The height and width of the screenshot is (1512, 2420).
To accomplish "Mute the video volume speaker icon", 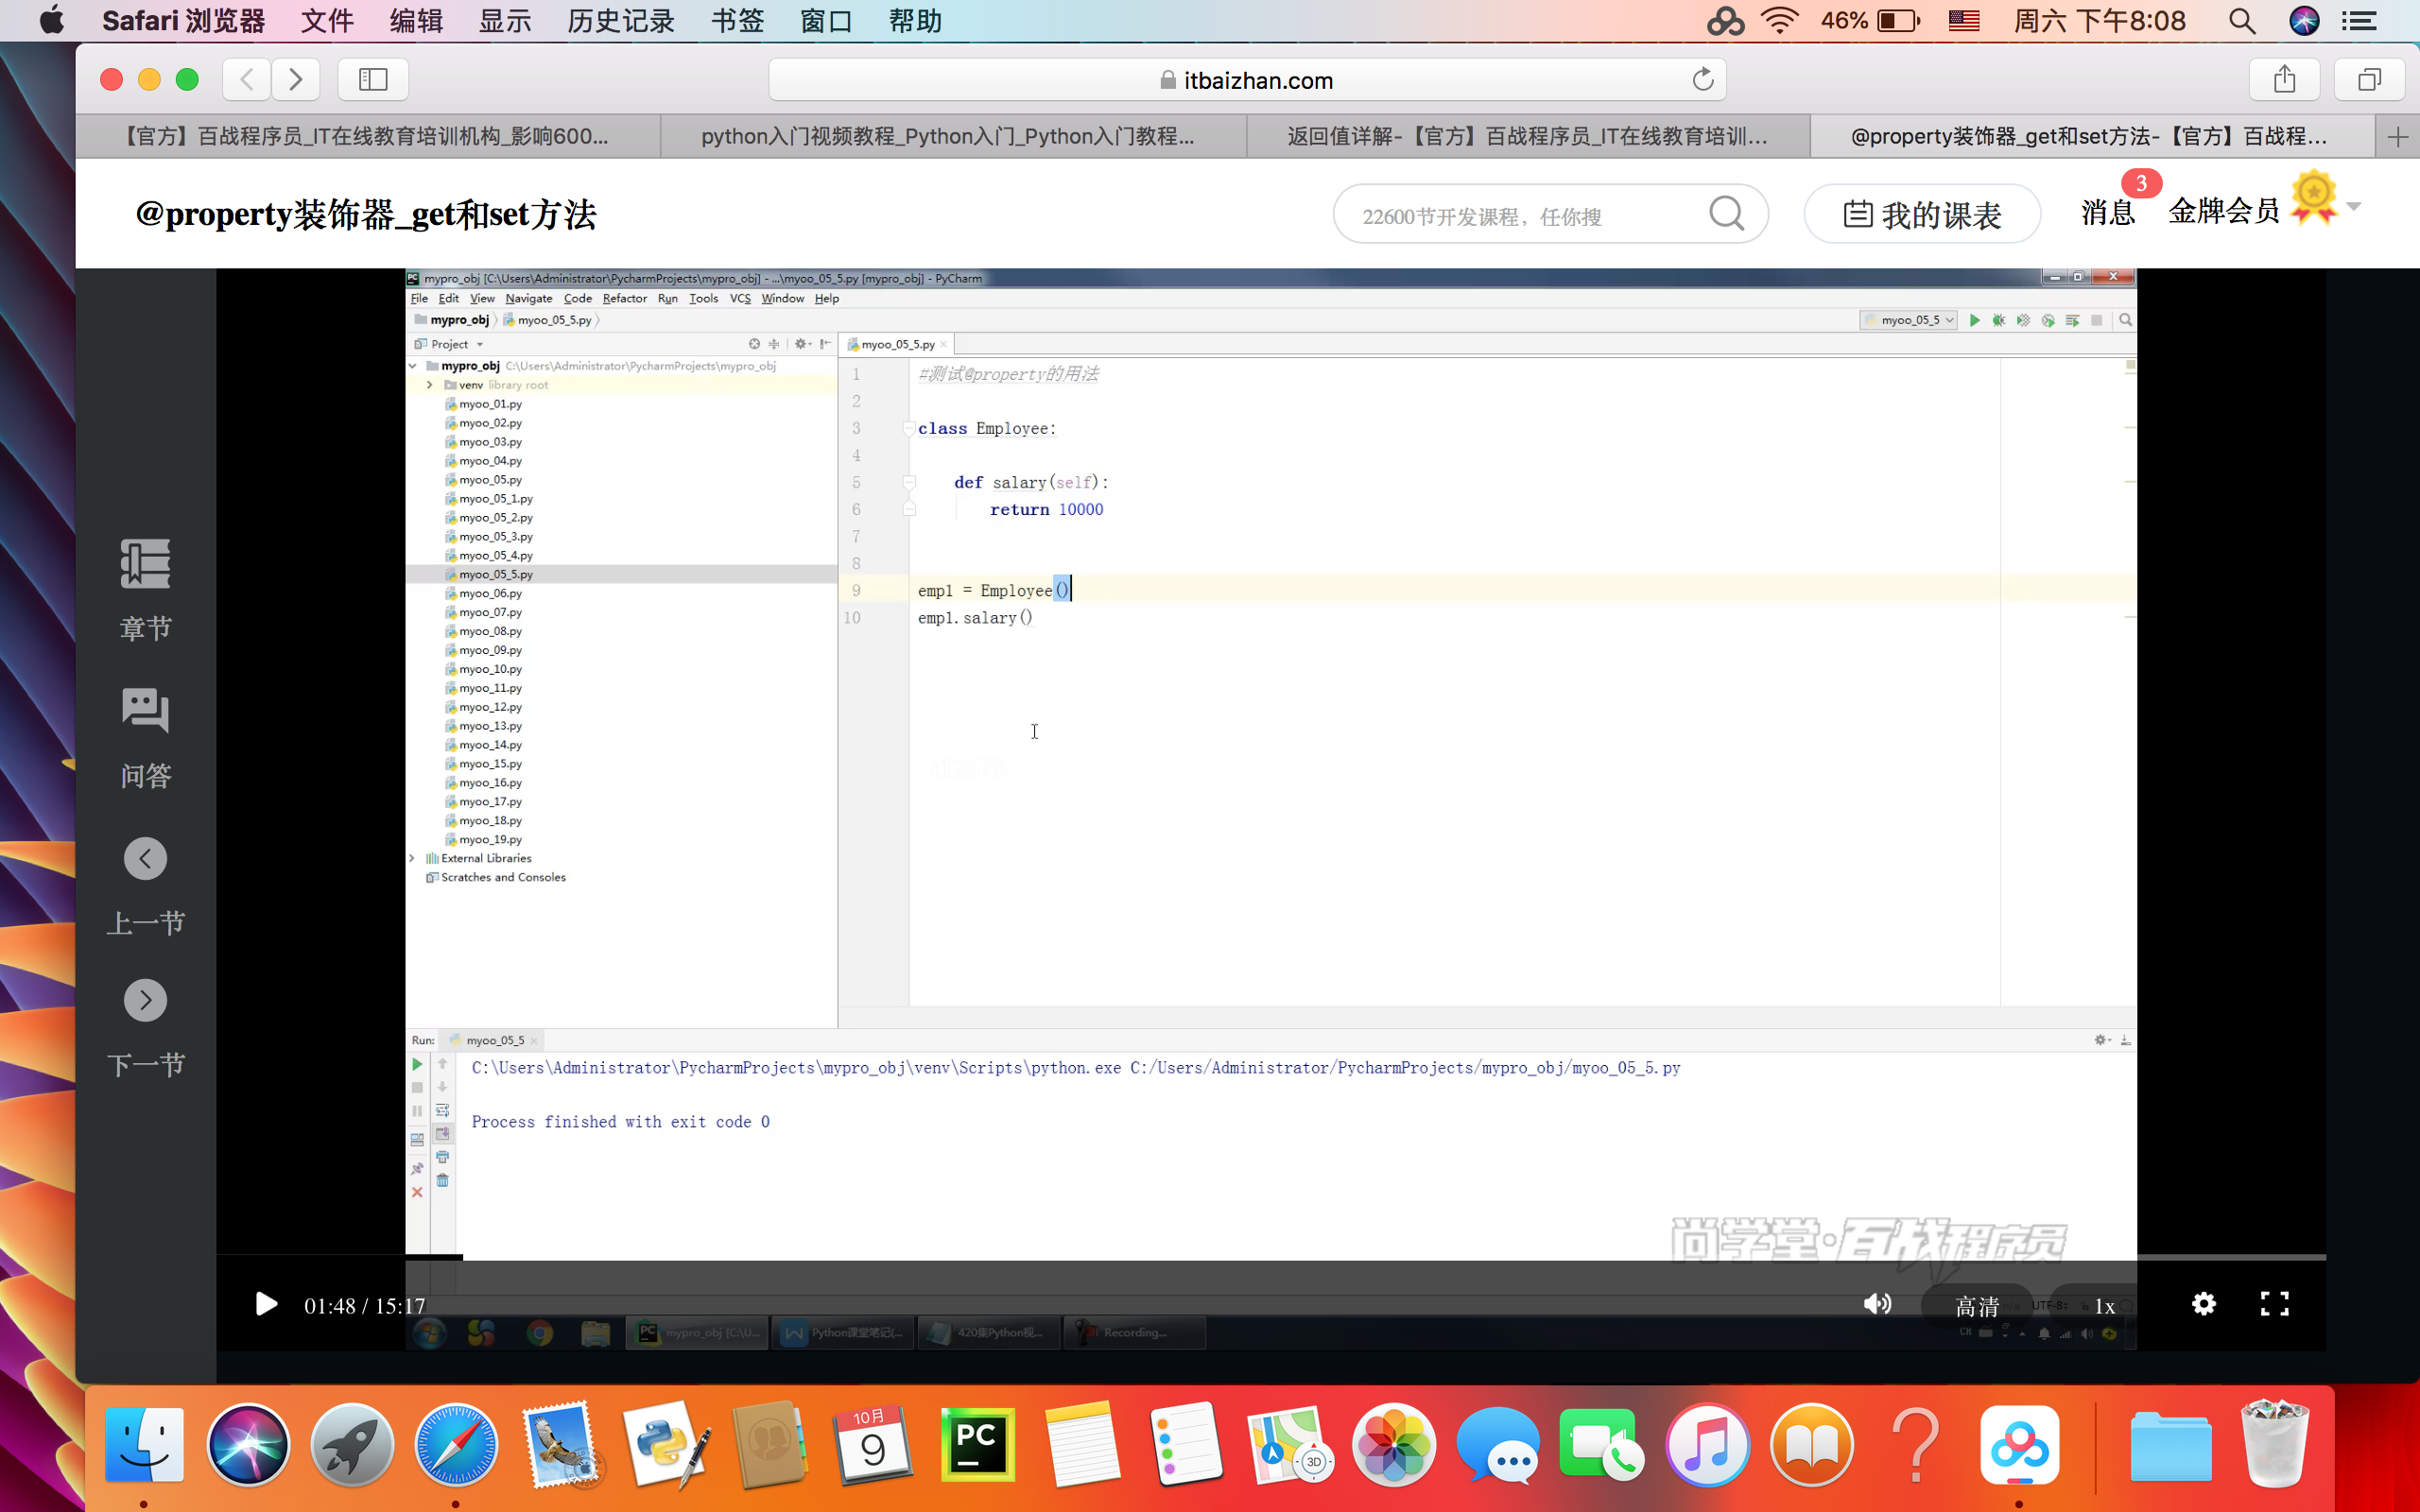I will pyautogui.click(x=1877, y=1303).
